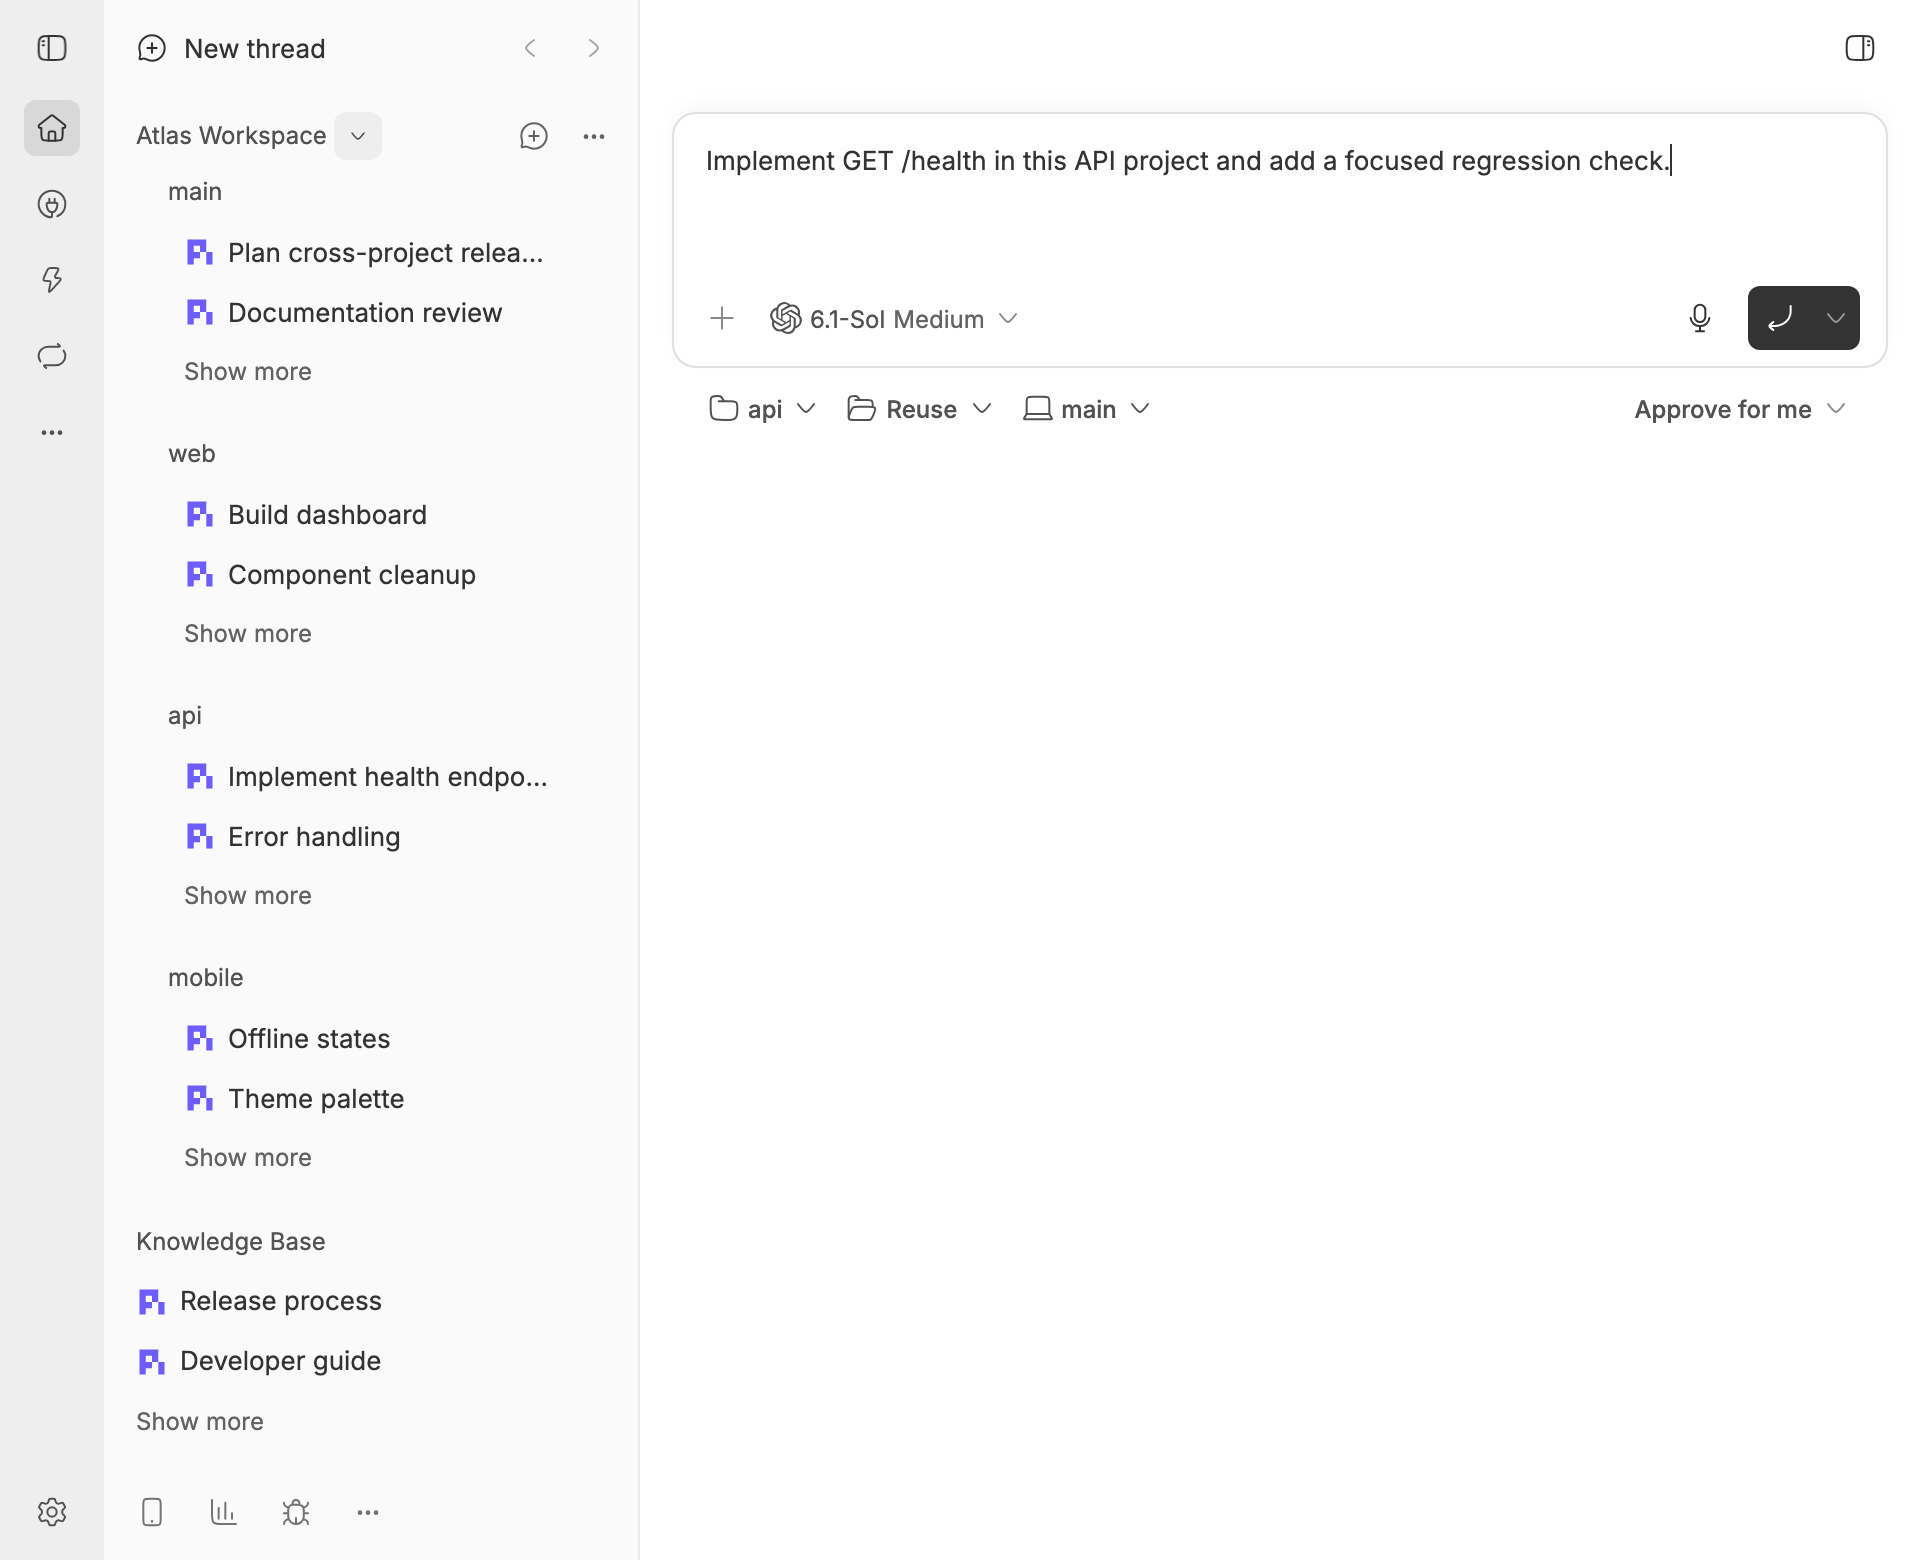
Task: Open the Reuse workspace dropdown
Action: [x=920, y=409]
